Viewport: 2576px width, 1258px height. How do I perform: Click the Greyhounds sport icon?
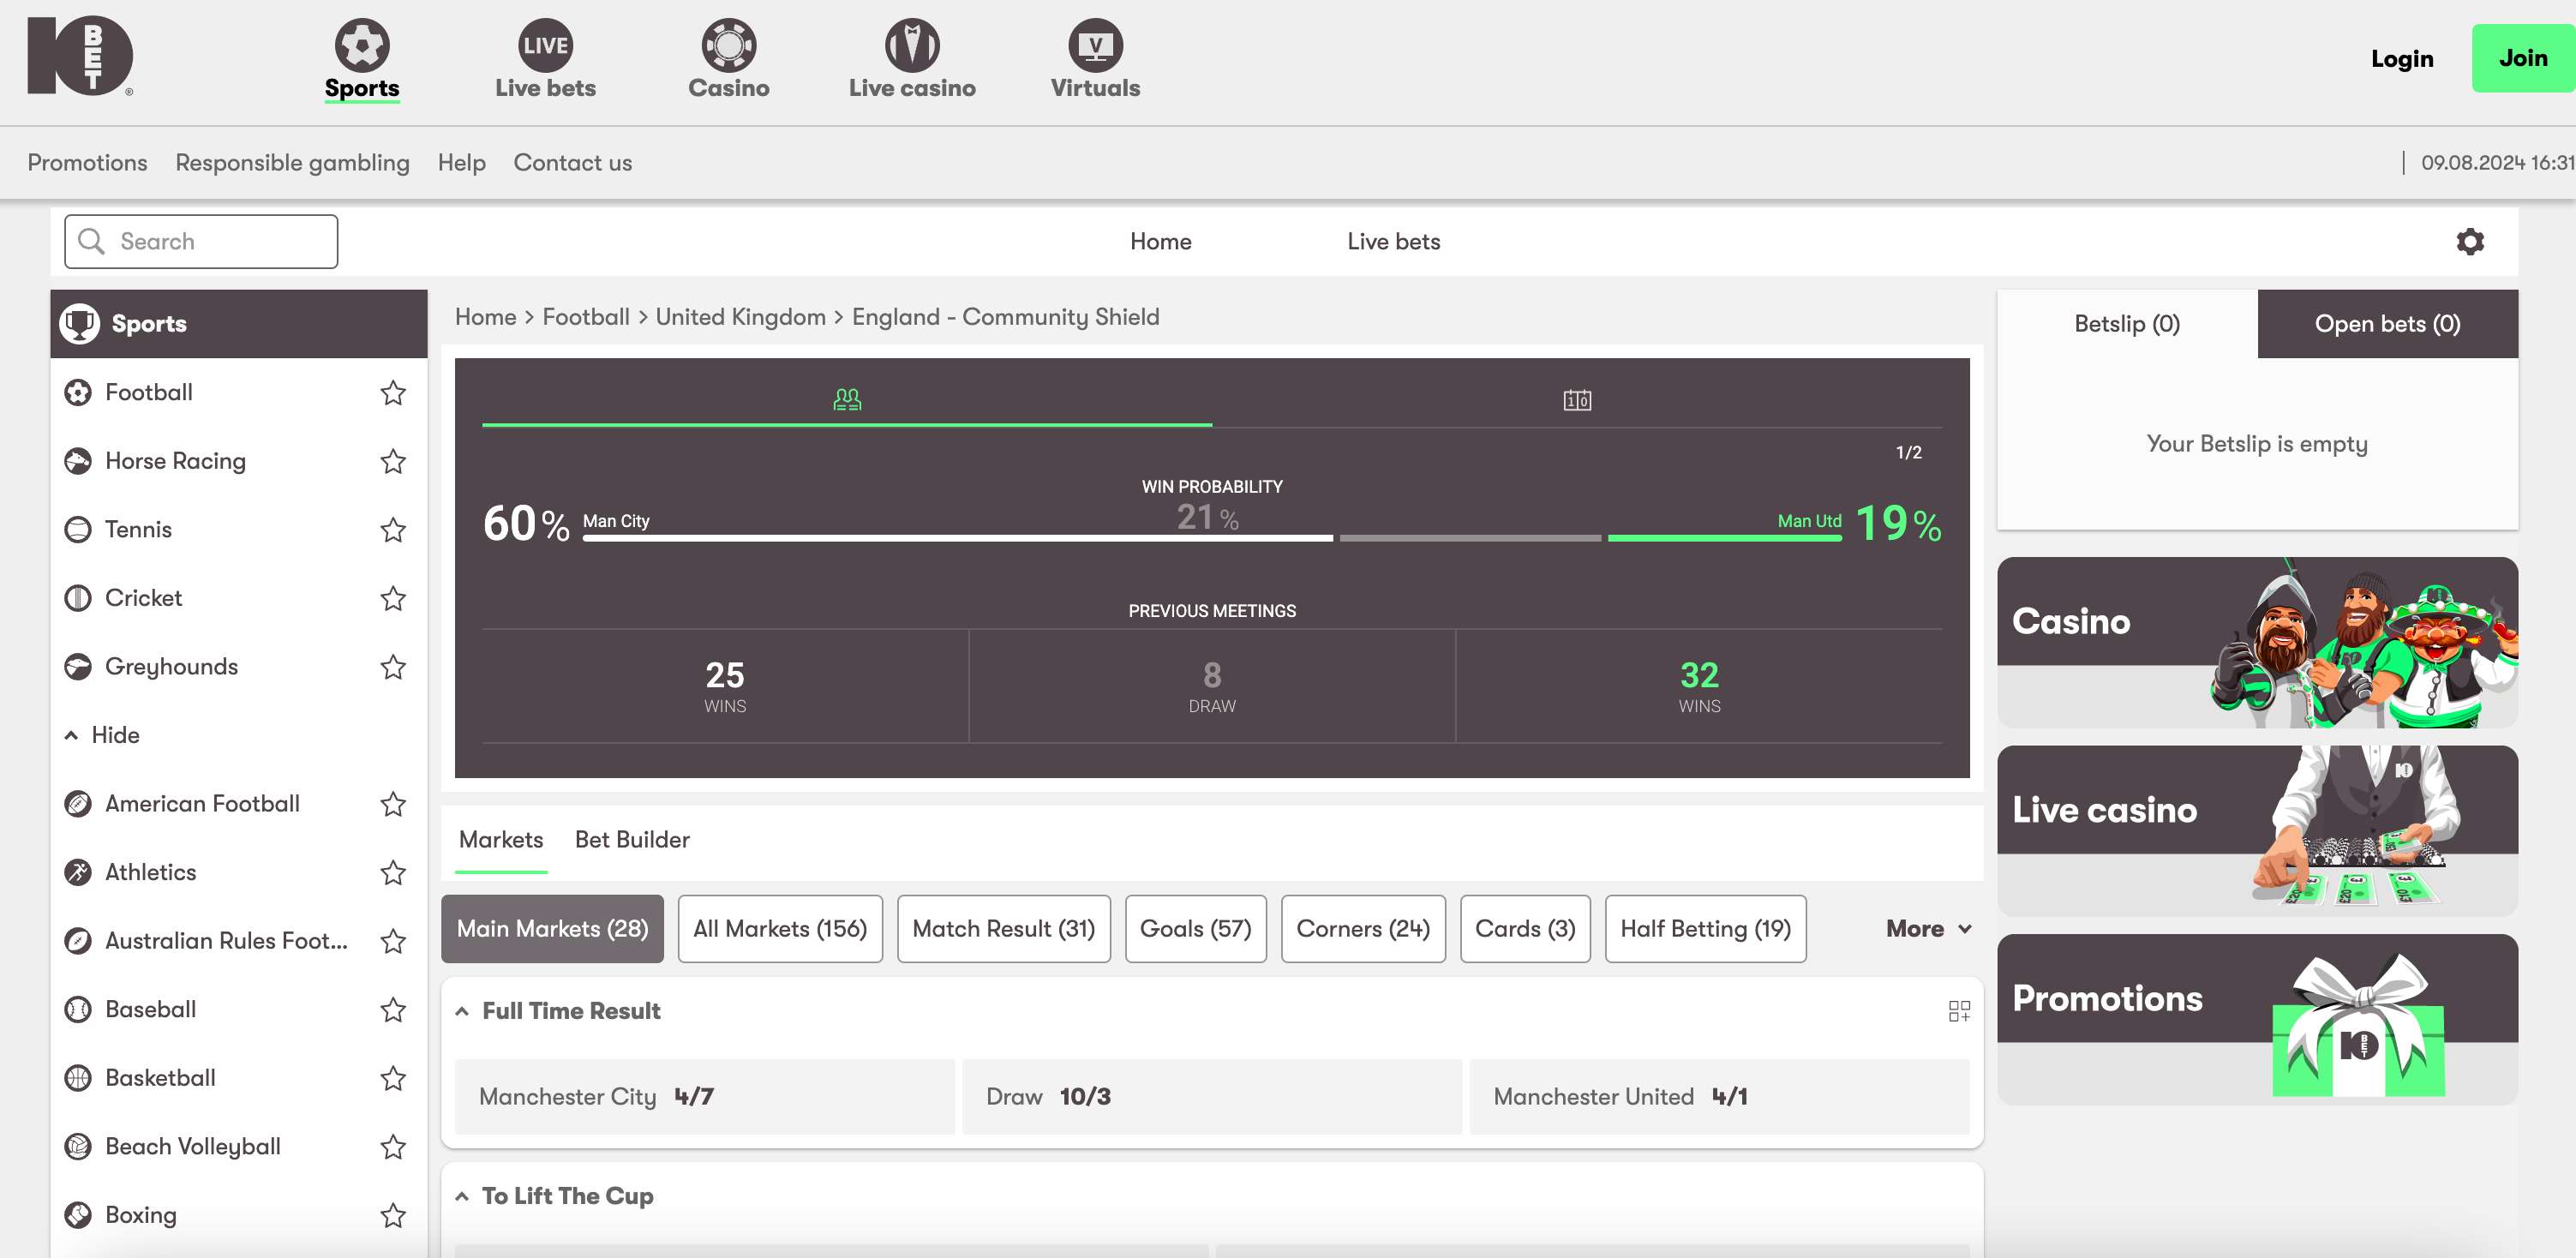tap(78, 666)
